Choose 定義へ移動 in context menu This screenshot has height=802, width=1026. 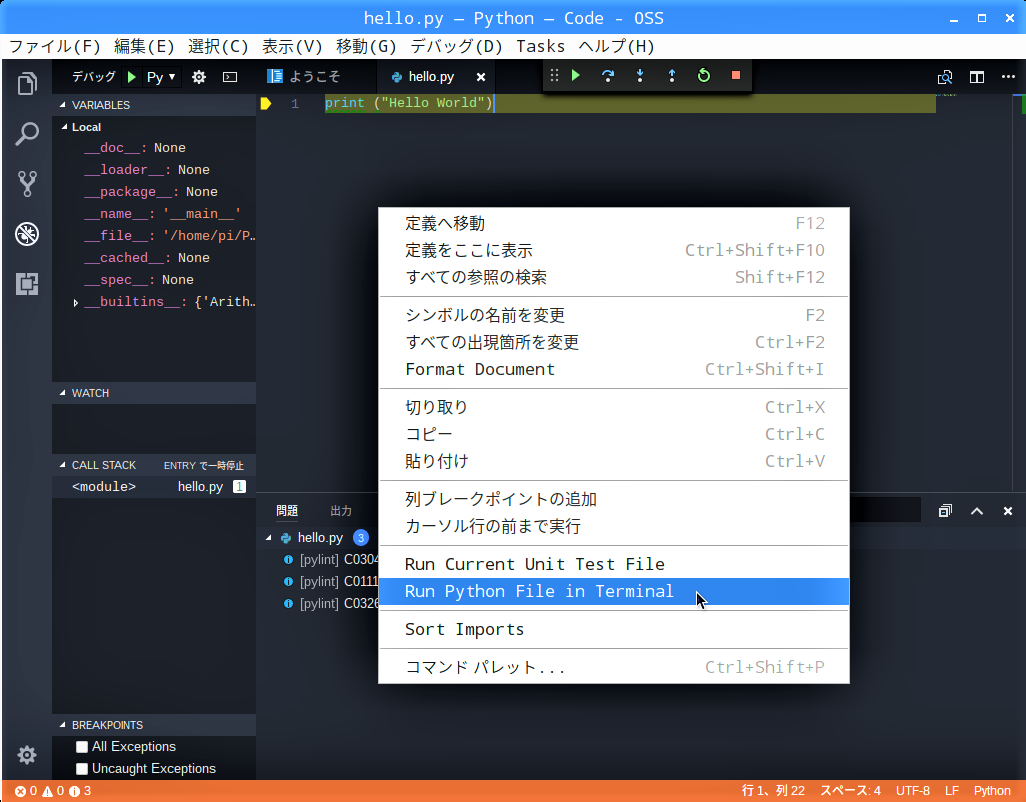pos(614,224)
